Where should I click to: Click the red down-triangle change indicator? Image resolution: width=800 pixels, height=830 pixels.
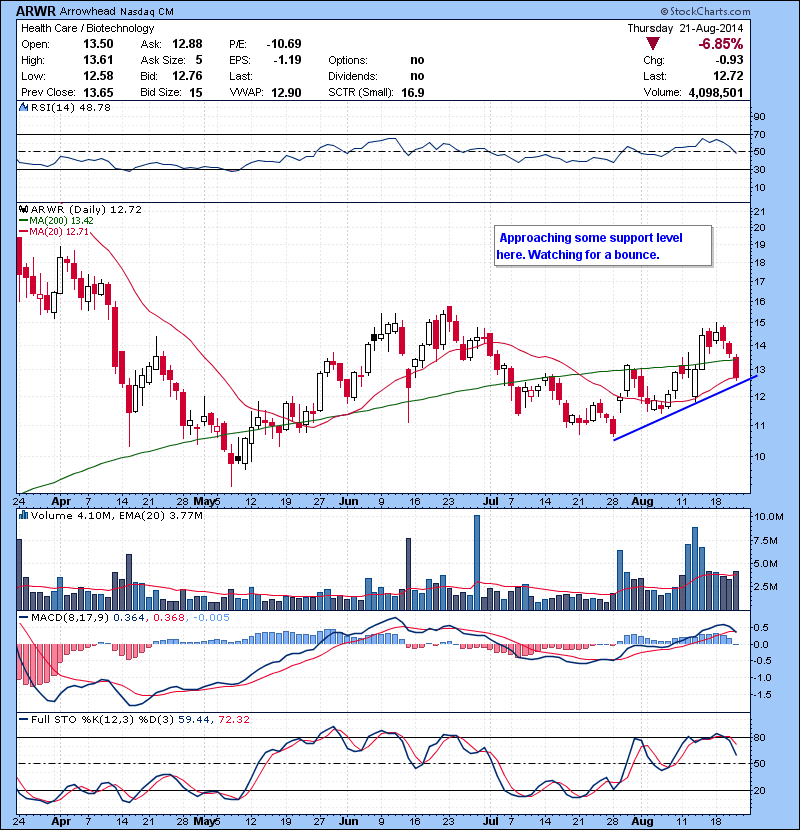pyautogui.click(x=653, y=44)
